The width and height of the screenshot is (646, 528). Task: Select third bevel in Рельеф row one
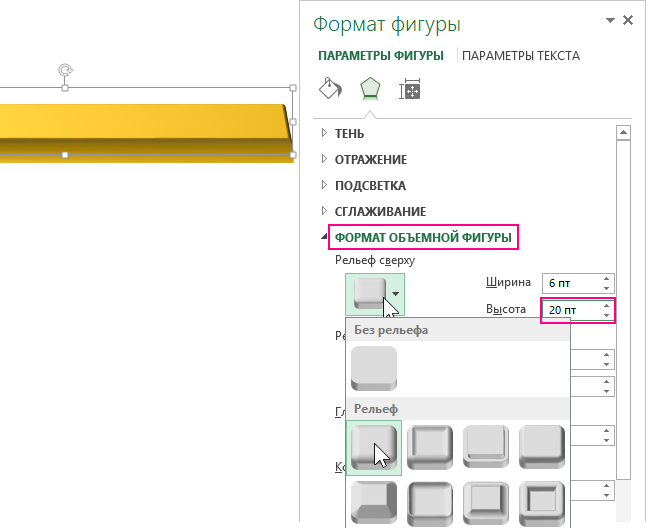486,448
